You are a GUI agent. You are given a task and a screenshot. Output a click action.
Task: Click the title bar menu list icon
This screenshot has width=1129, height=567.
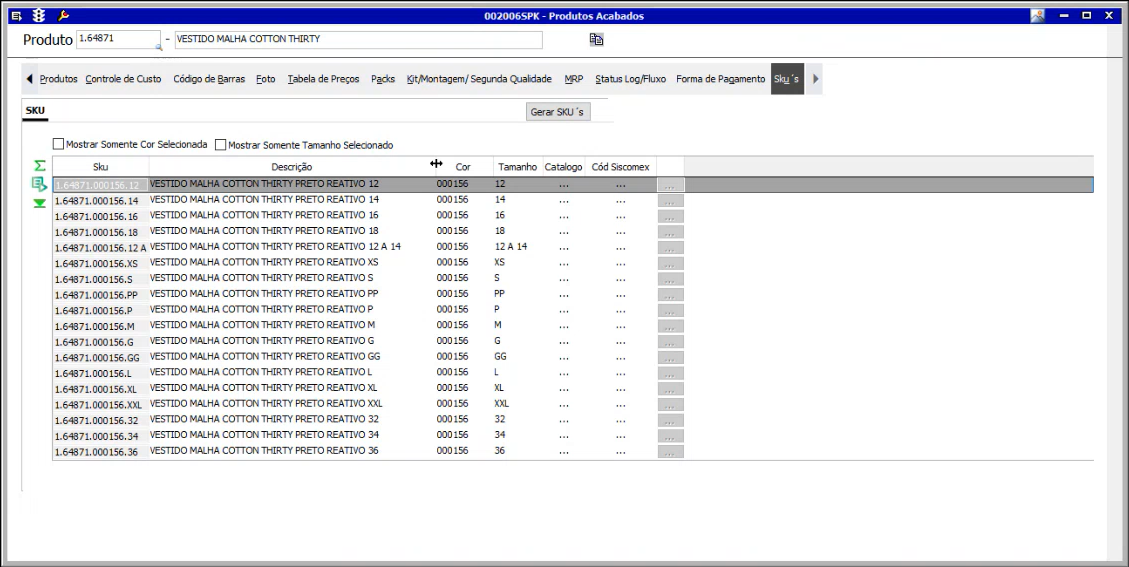17,16
